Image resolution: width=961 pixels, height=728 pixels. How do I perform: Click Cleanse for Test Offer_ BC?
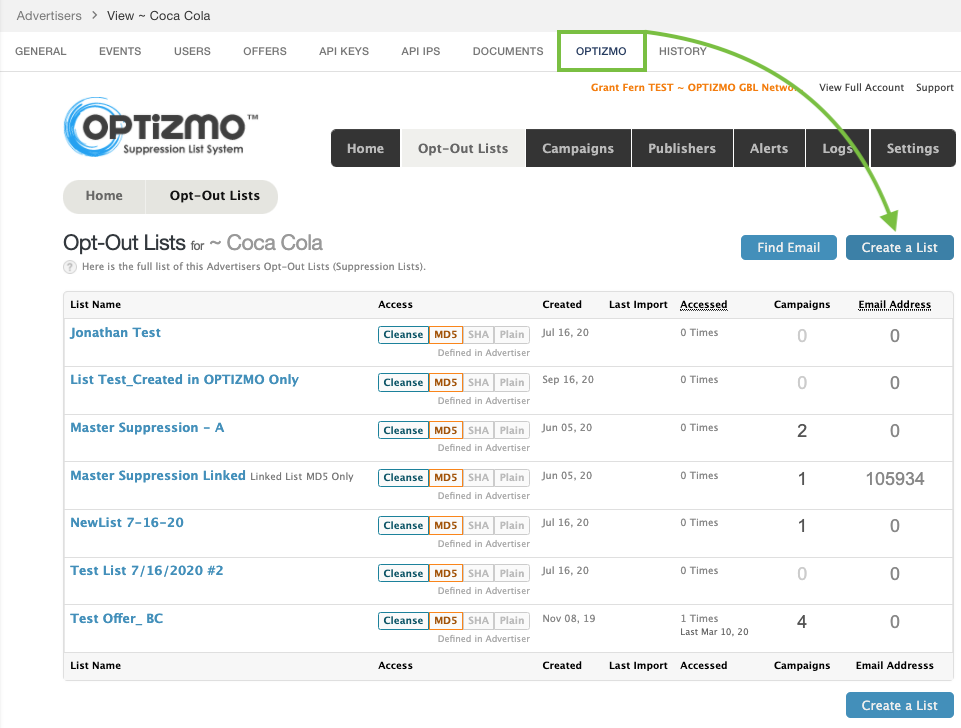pyautogui.click(x=403, y=620)
